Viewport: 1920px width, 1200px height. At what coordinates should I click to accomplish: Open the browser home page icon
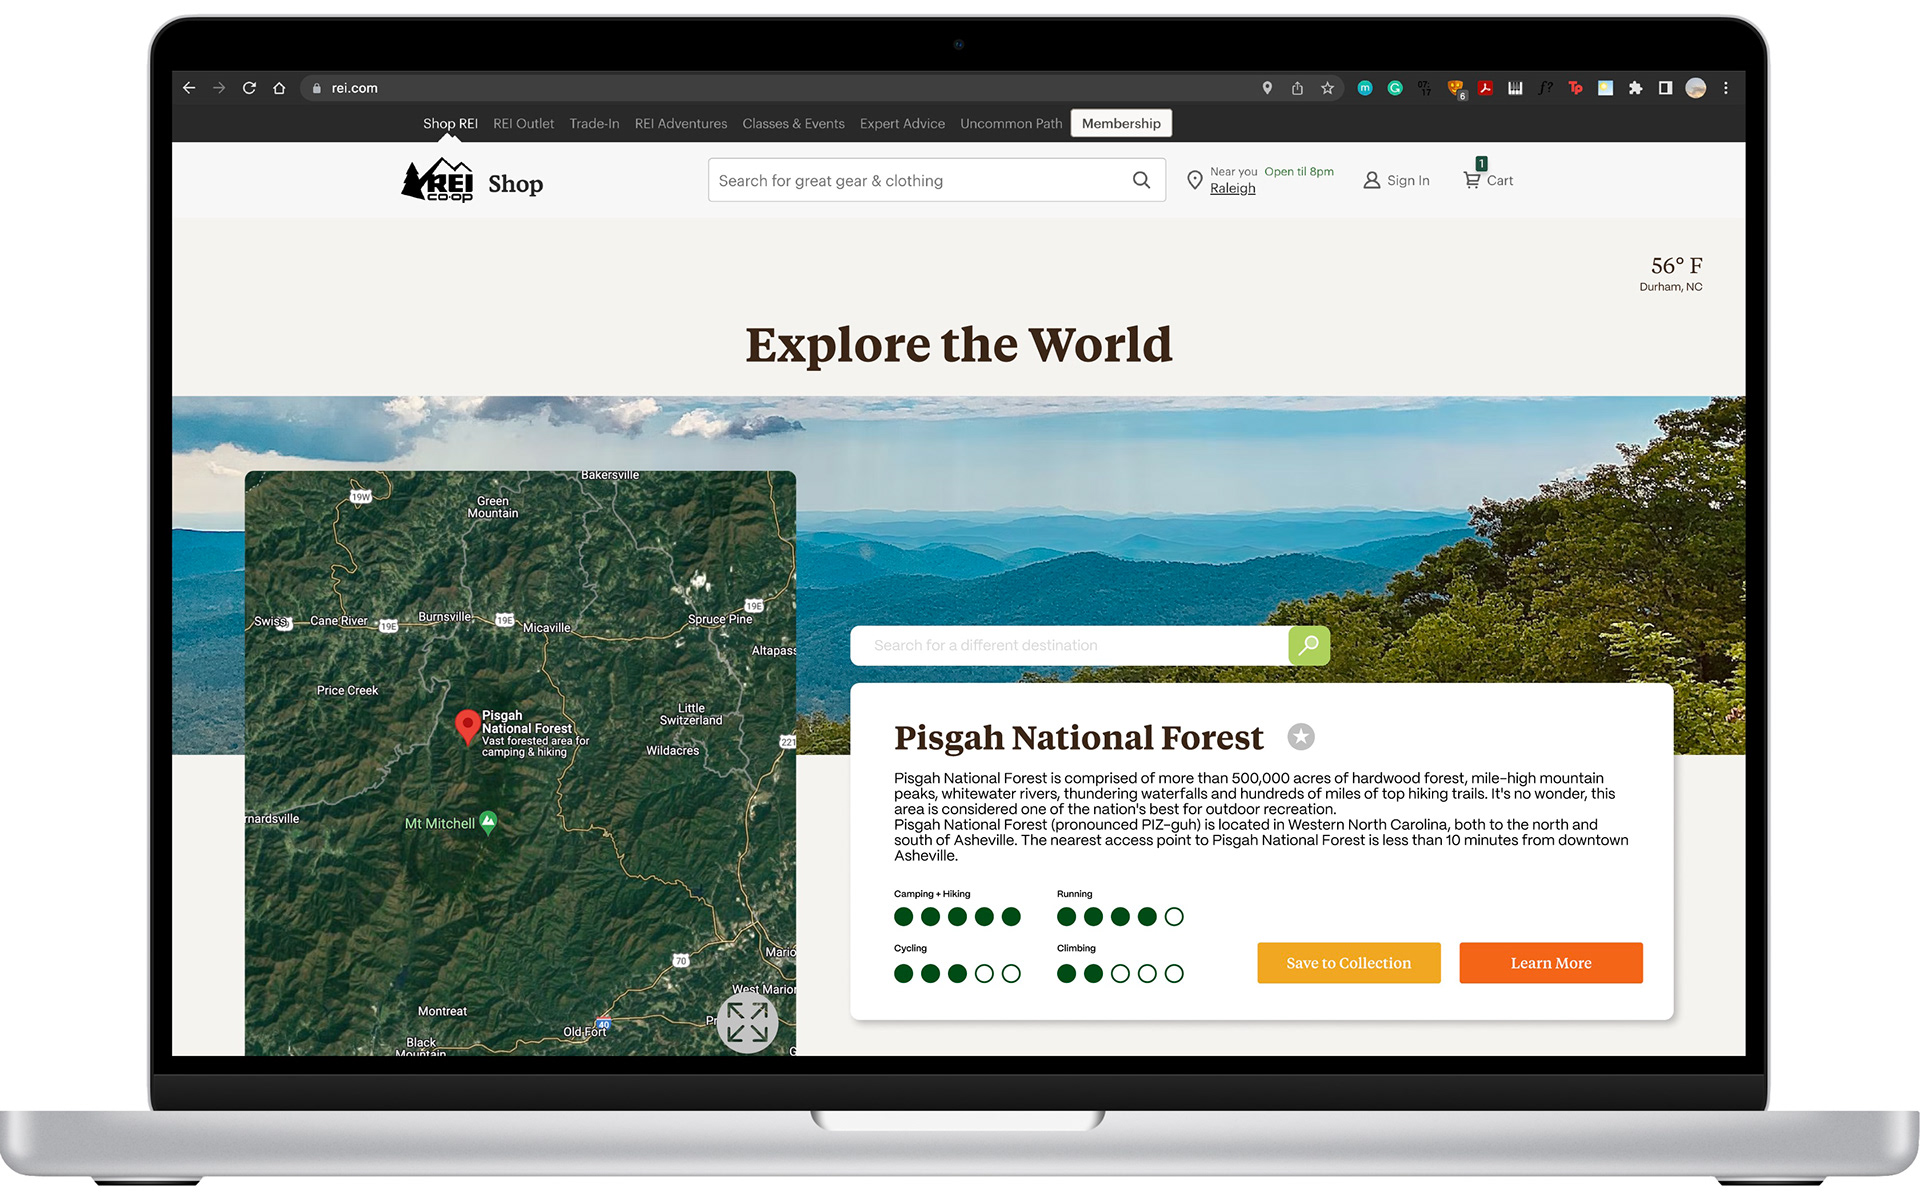(279, 88)
